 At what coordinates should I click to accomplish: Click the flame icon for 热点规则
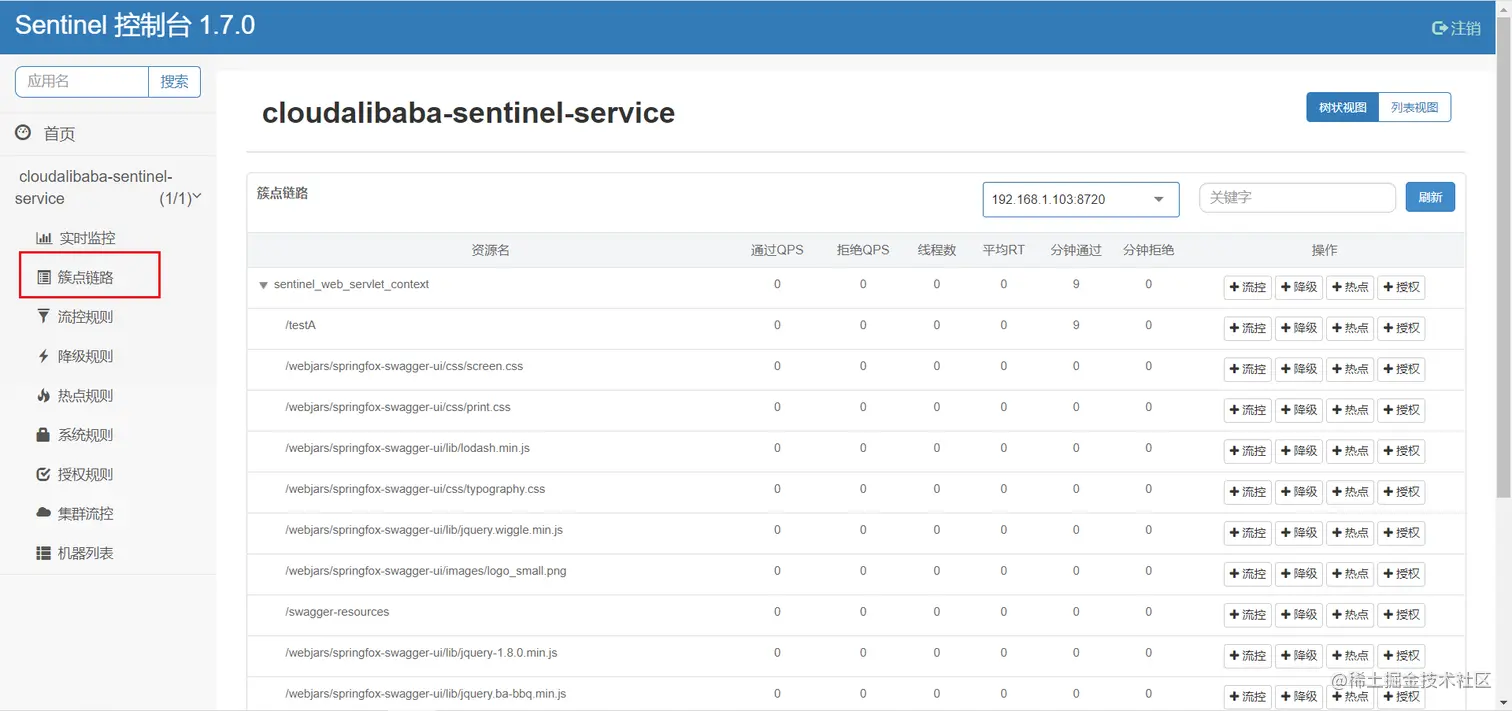tap(43, 396)
